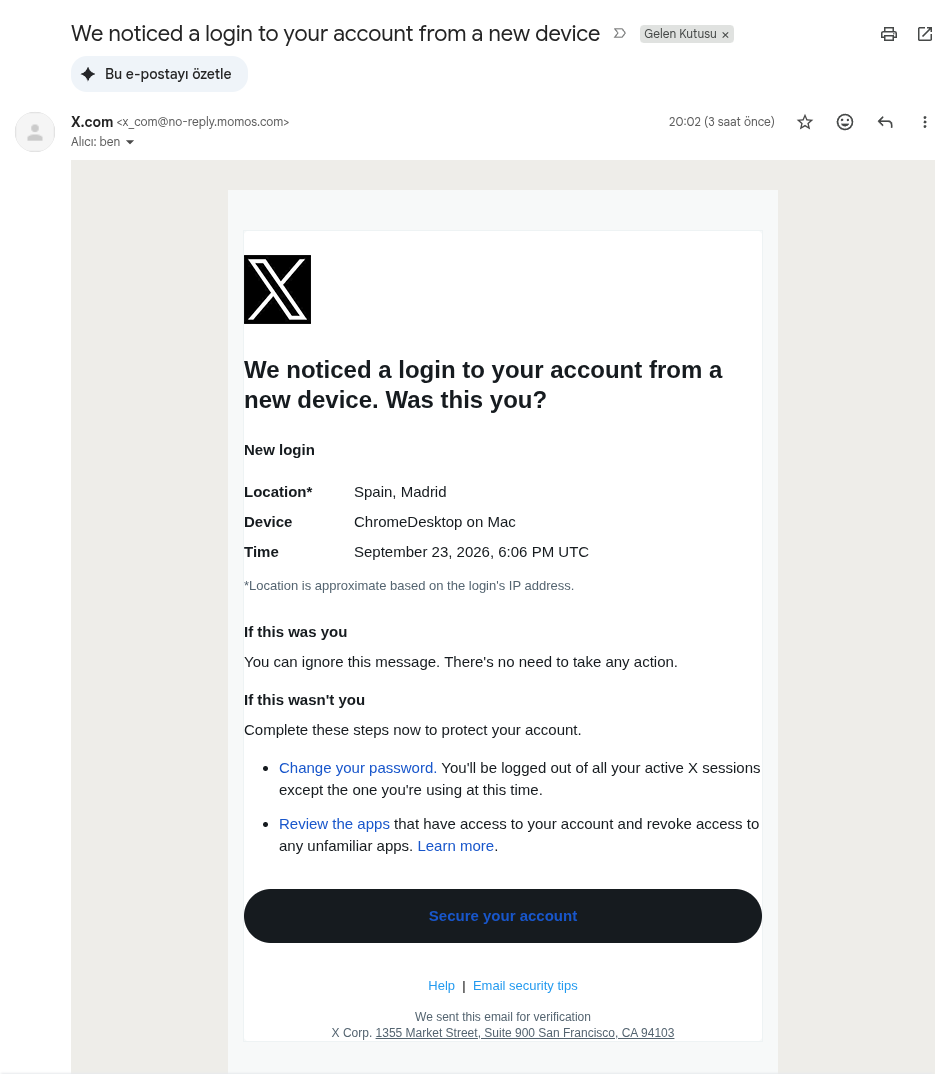
Task: Click the 1355 Market Street address link
Action: point(525,1032)
